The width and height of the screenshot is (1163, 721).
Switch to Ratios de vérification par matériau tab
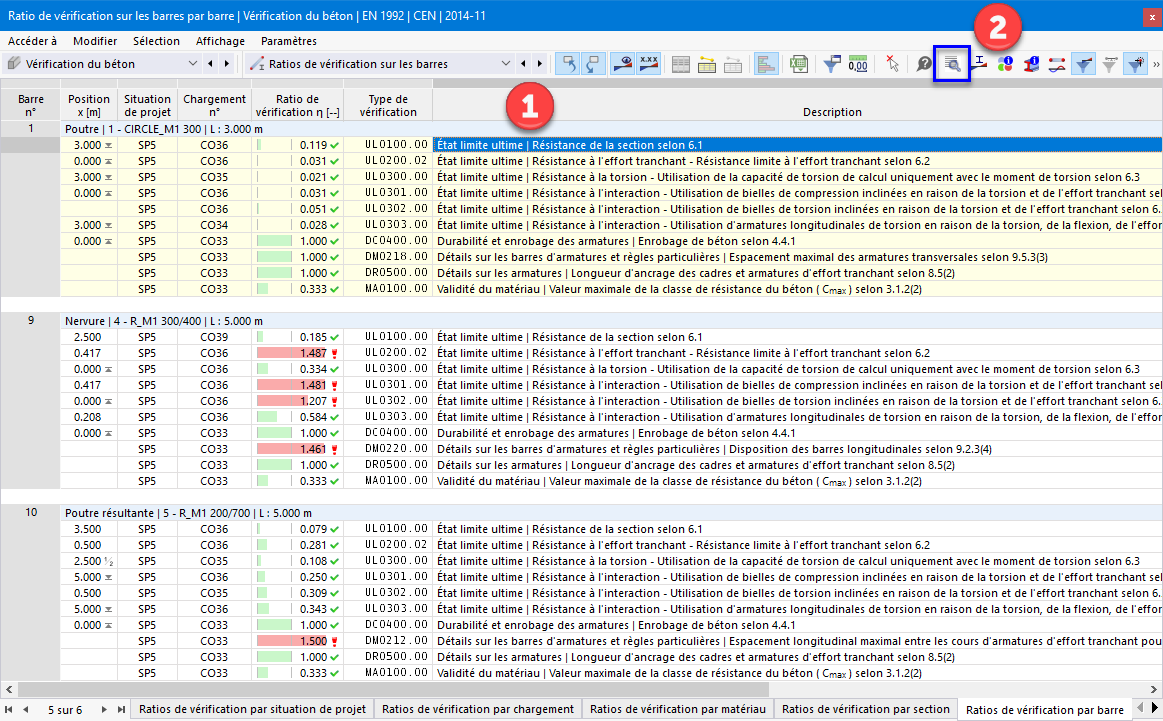pos(678,709)
